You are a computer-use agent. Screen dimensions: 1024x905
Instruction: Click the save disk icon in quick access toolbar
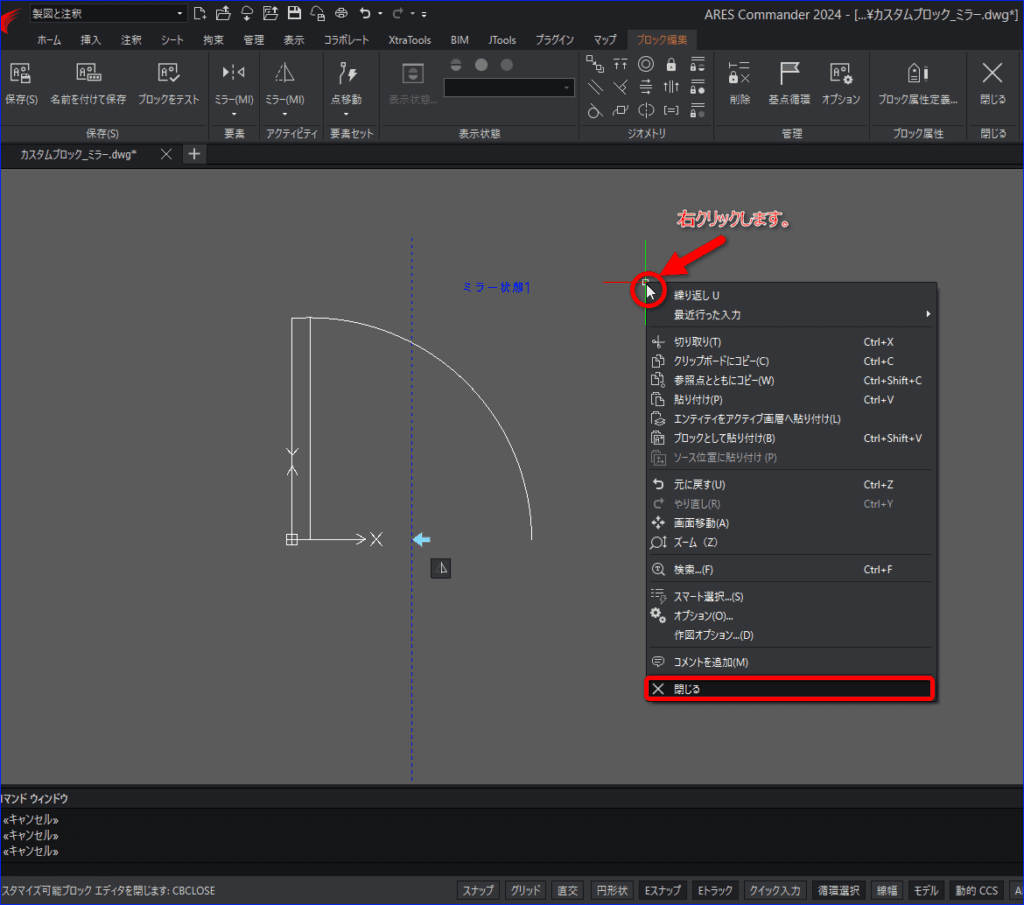[x=294, y=13]
